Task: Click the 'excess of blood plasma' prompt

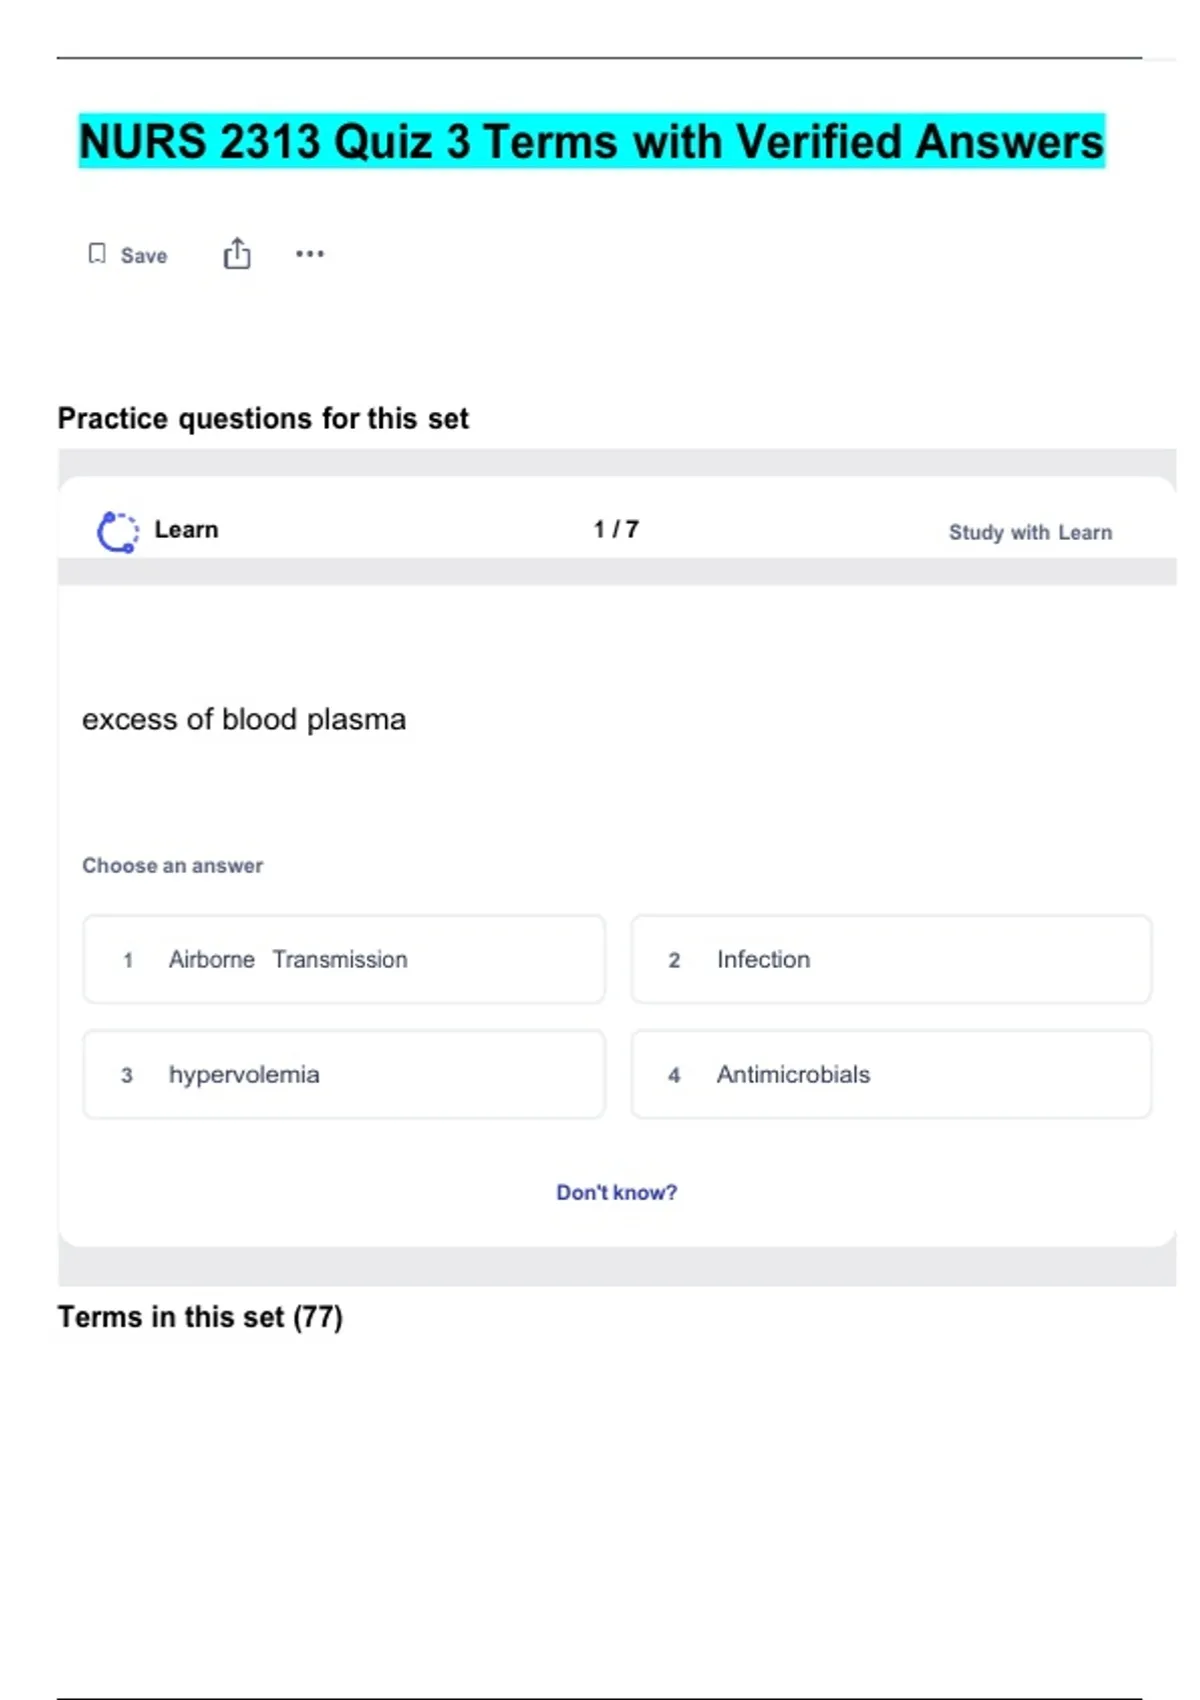Action: pos(244,720)
